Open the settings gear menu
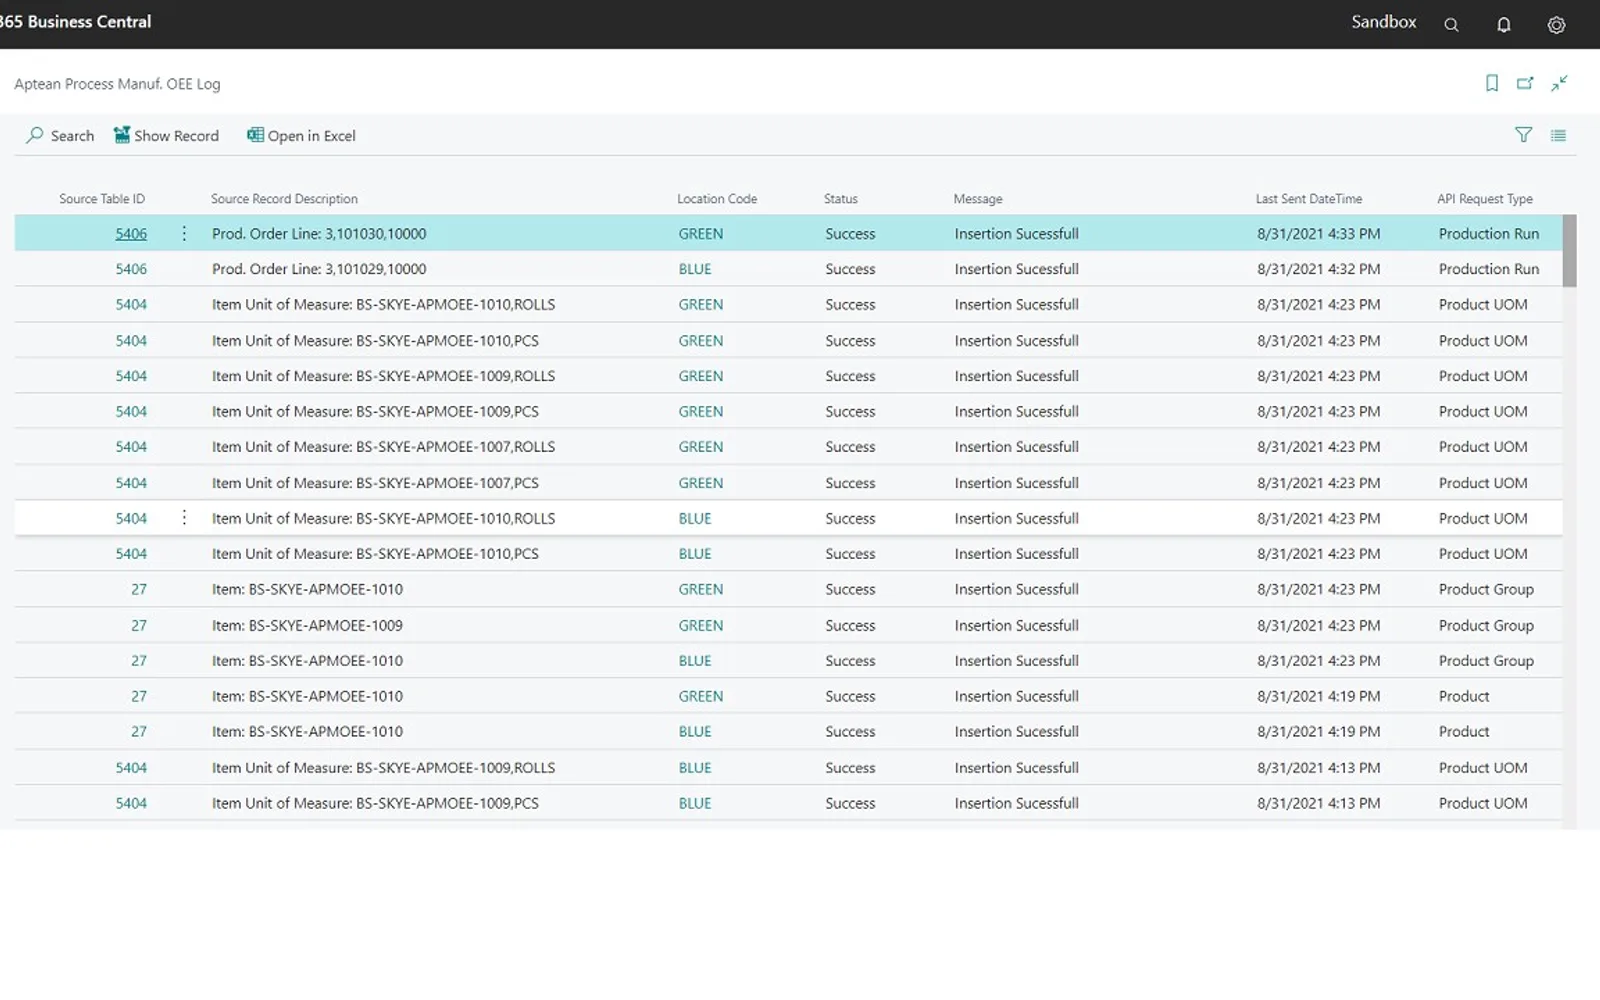This screenshot has height=1000, width=1600. coord(1556,25)
